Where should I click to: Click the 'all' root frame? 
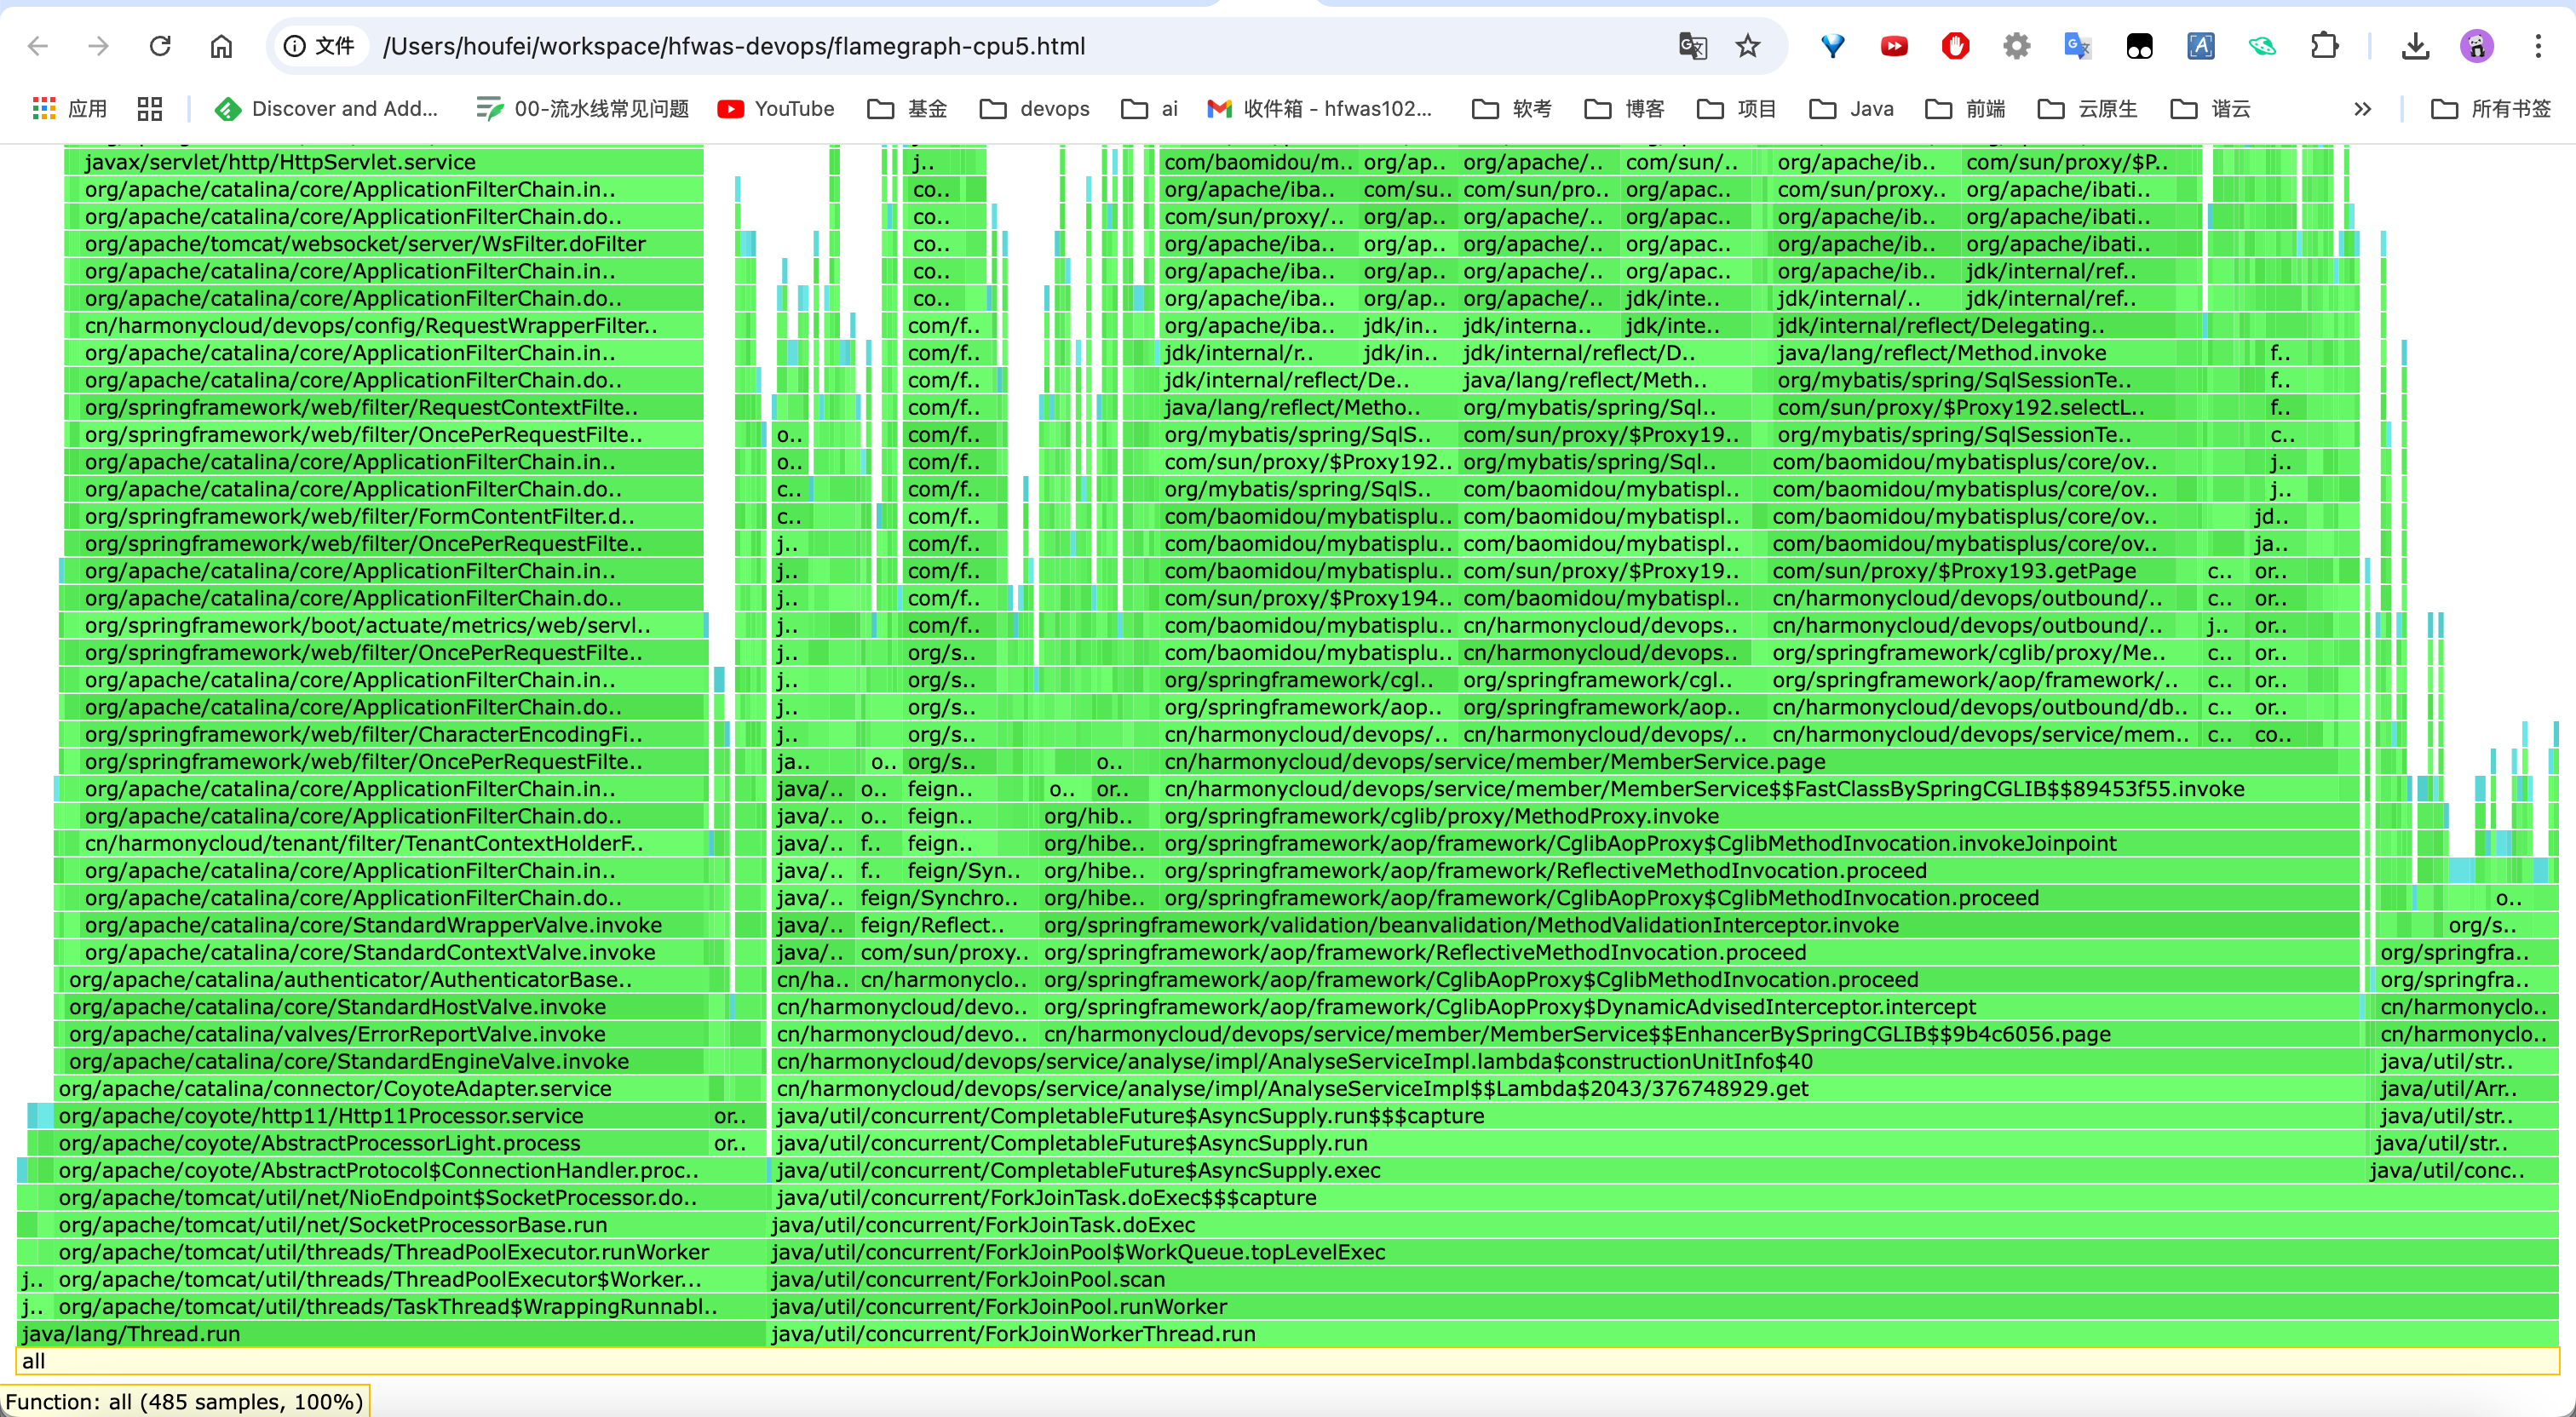tap(1286, 1361)
